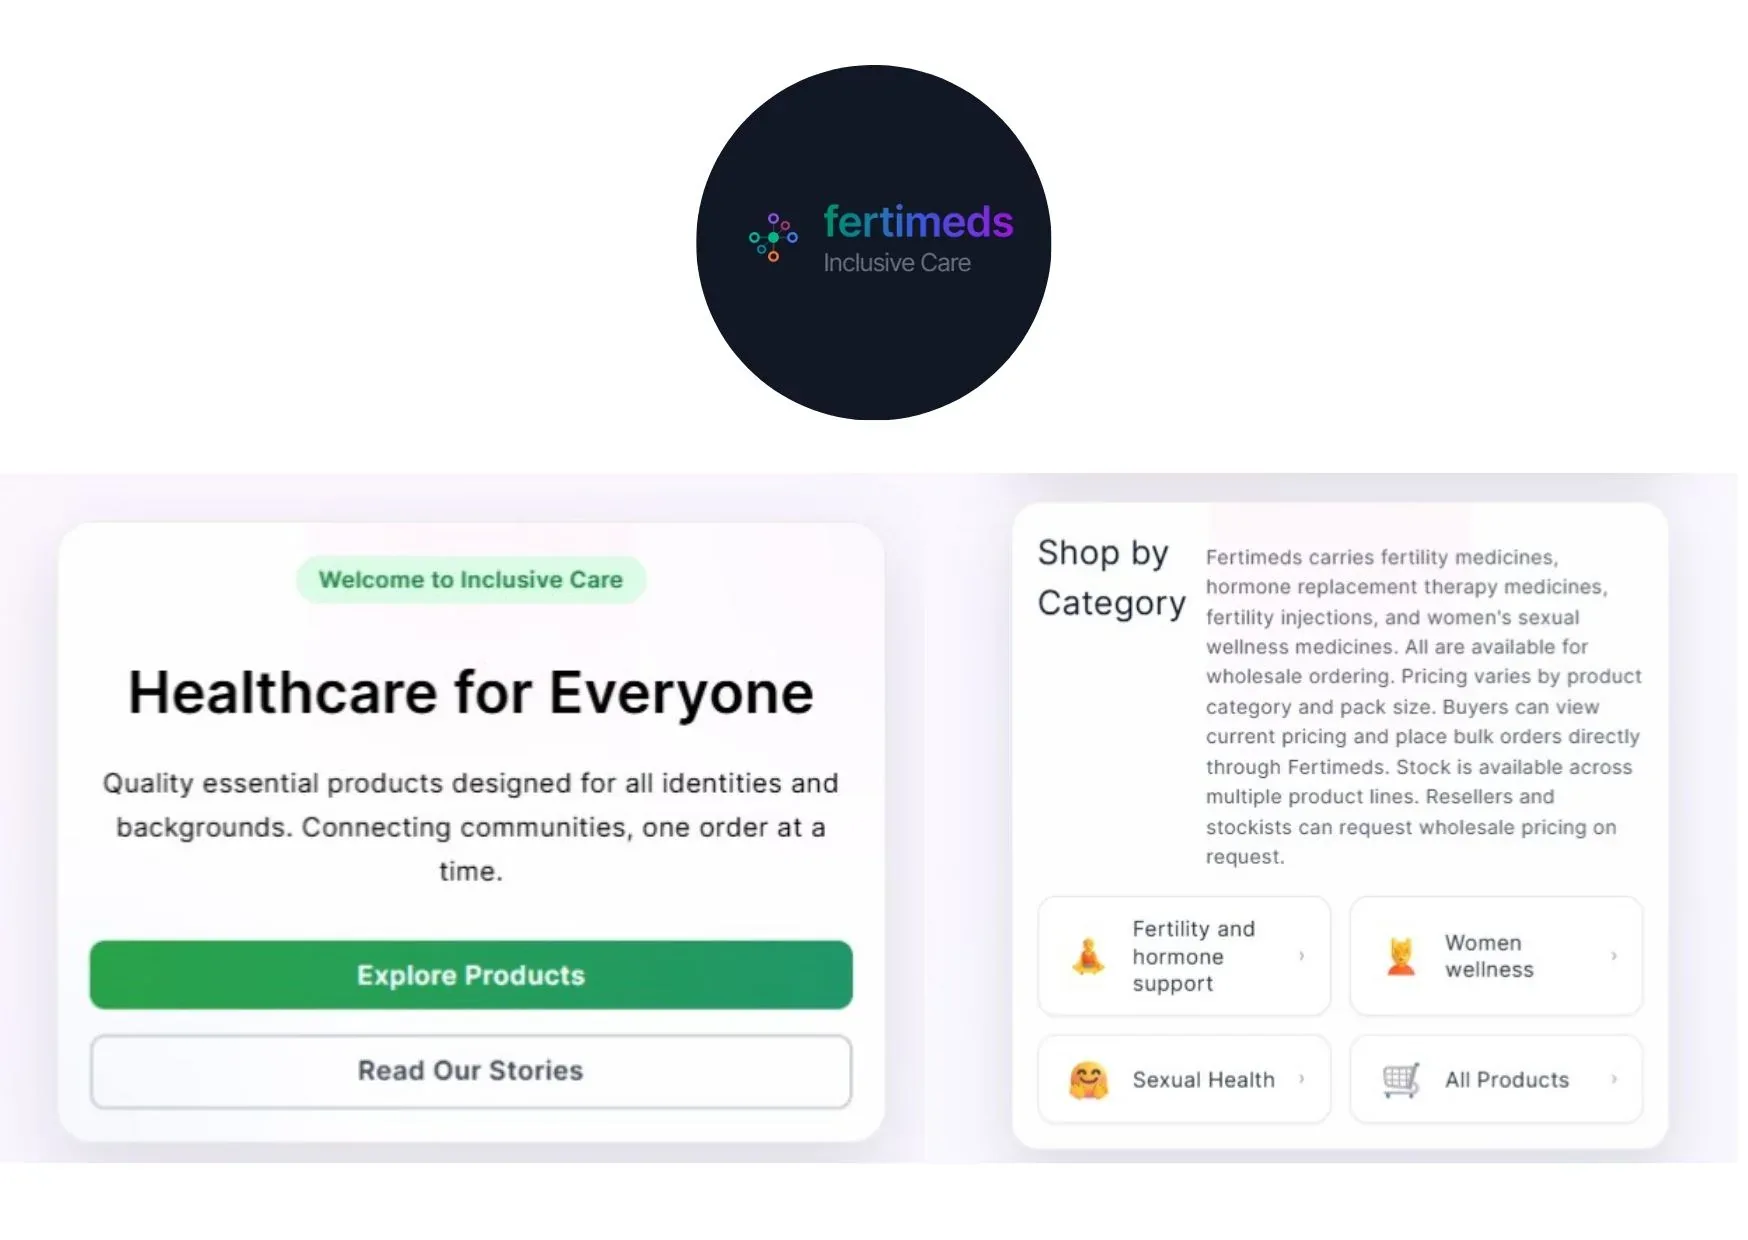Click the All Products shopping cart icon

click(x=1401, y=1080)
